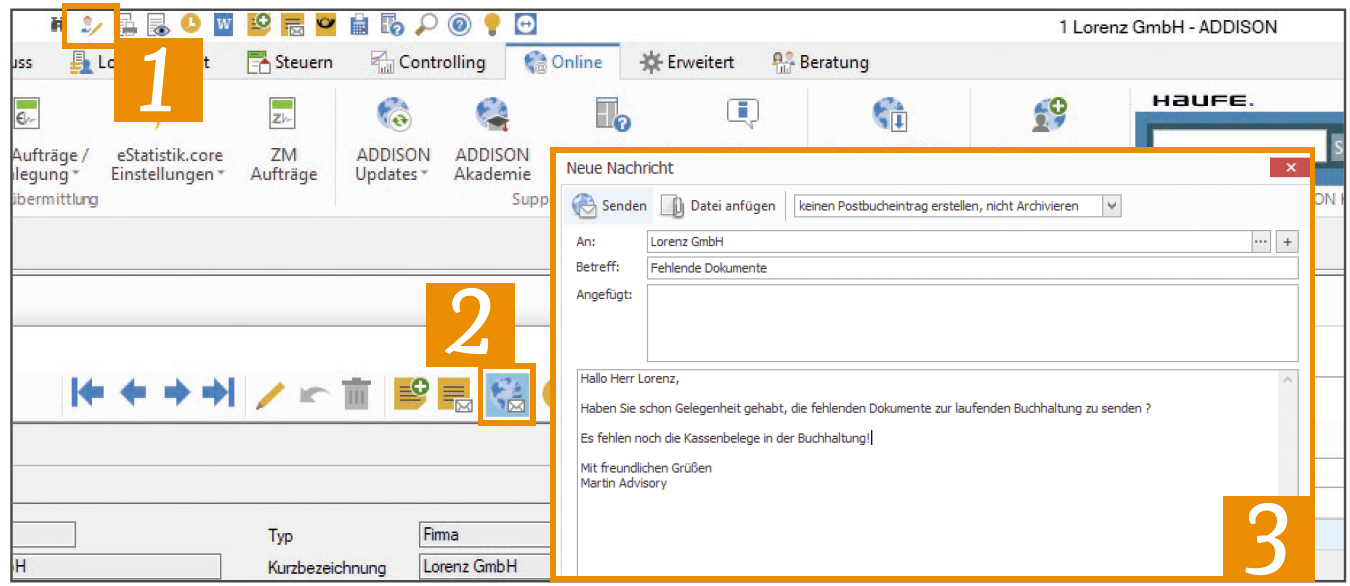Viewport: 1350px width, 586px height.
Task: Open the calculator icon in top toolbar
Action: 359,26
